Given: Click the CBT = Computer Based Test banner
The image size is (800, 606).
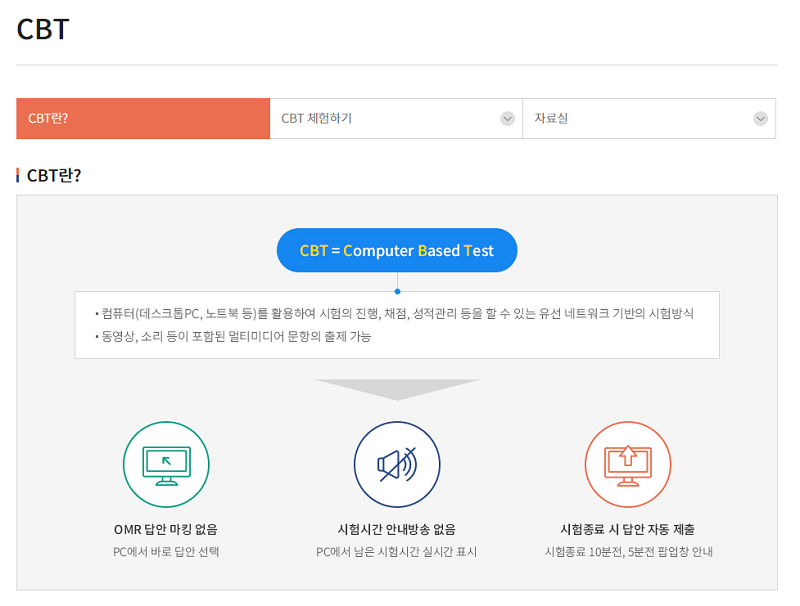Looking at the screenshot, I should [x=397, y=250].
